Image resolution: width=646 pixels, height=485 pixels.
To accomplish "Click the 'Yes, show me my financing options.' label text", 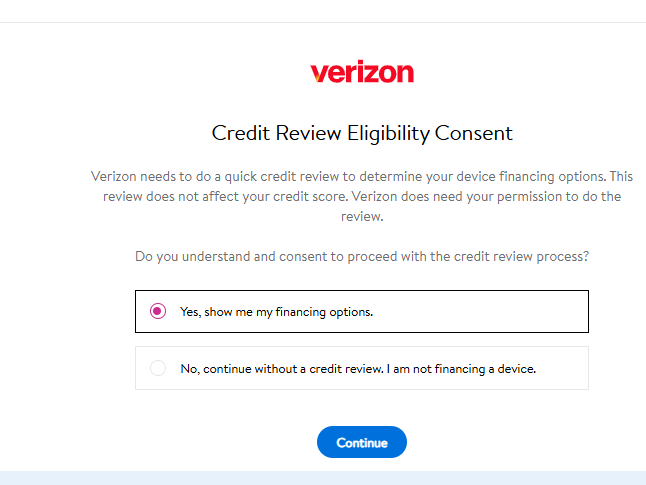I will [276, 311].
